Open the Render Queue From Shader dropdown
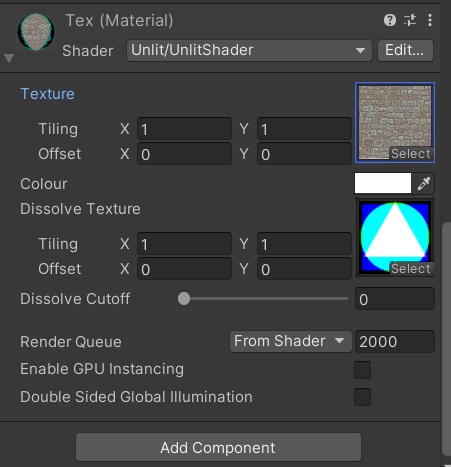Image resolution: width=451 pixels, height=467 pixels. point(290,341)
